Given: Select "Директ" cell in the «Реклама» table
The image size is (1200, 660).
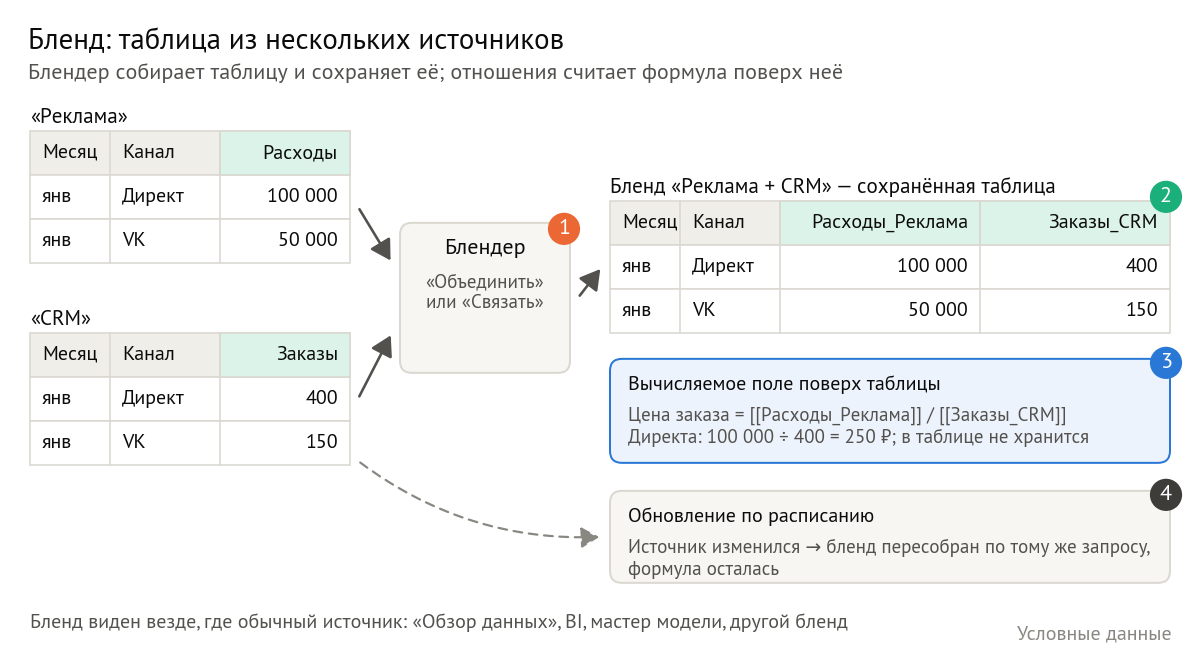Looking at the screenshot, I should point(165,196).
